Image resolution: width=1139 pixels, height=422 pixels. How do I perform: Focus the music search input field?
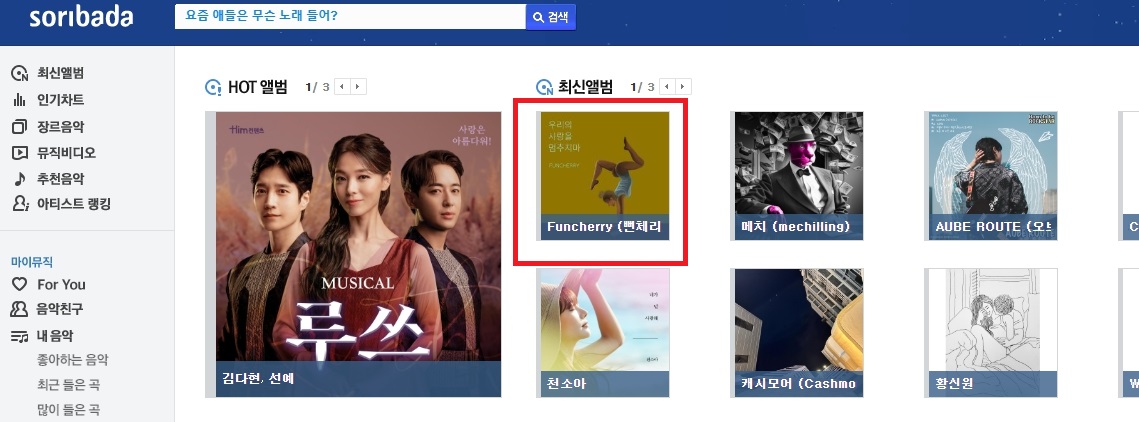pos(350,17)
